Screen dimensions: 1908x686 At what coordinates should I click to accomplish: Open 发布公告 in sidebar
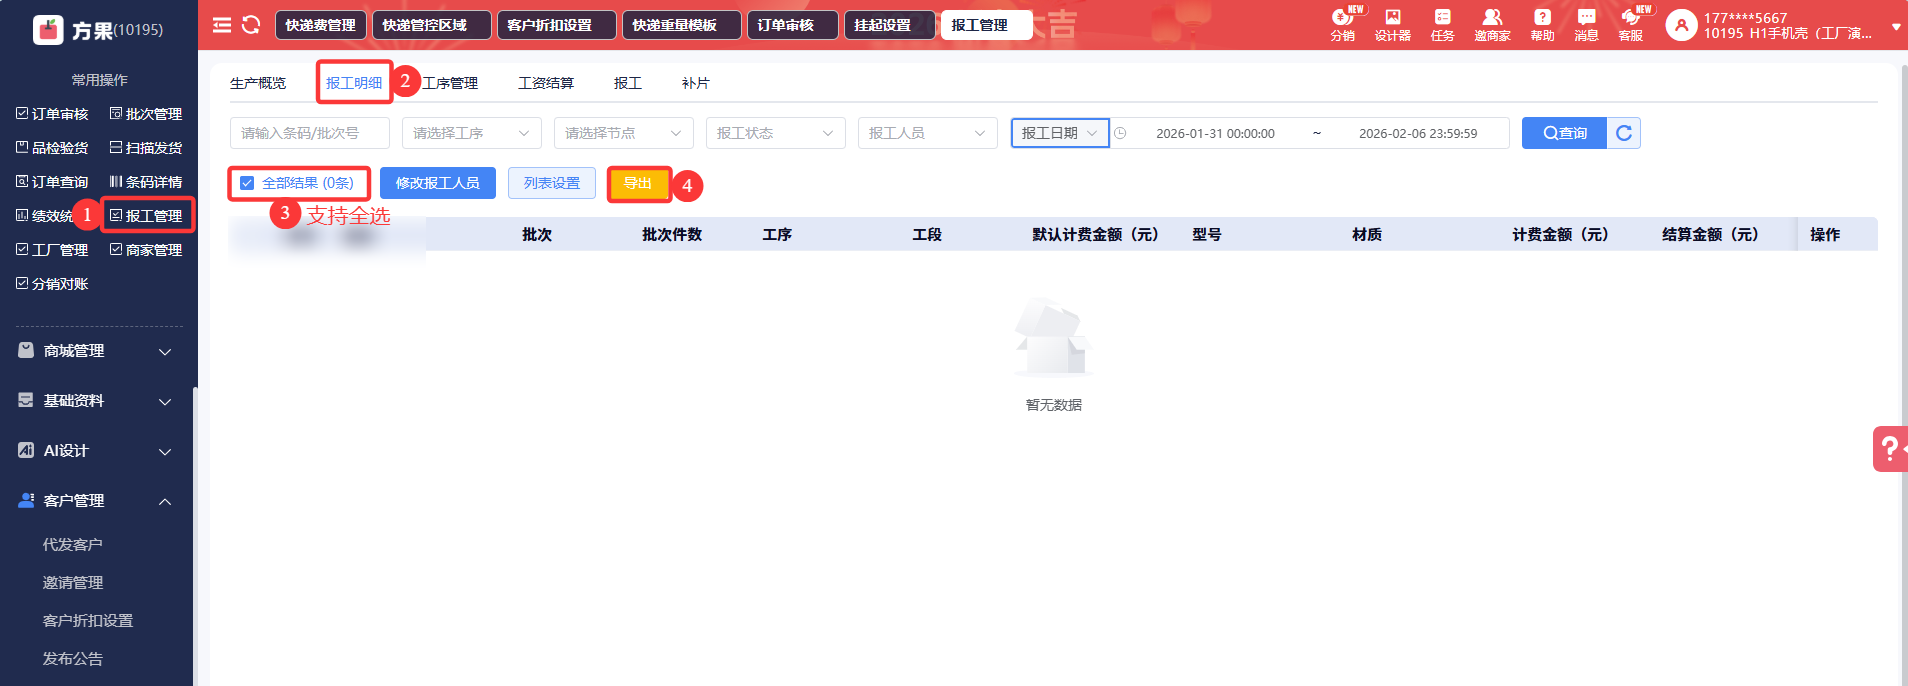pos(72,659)
